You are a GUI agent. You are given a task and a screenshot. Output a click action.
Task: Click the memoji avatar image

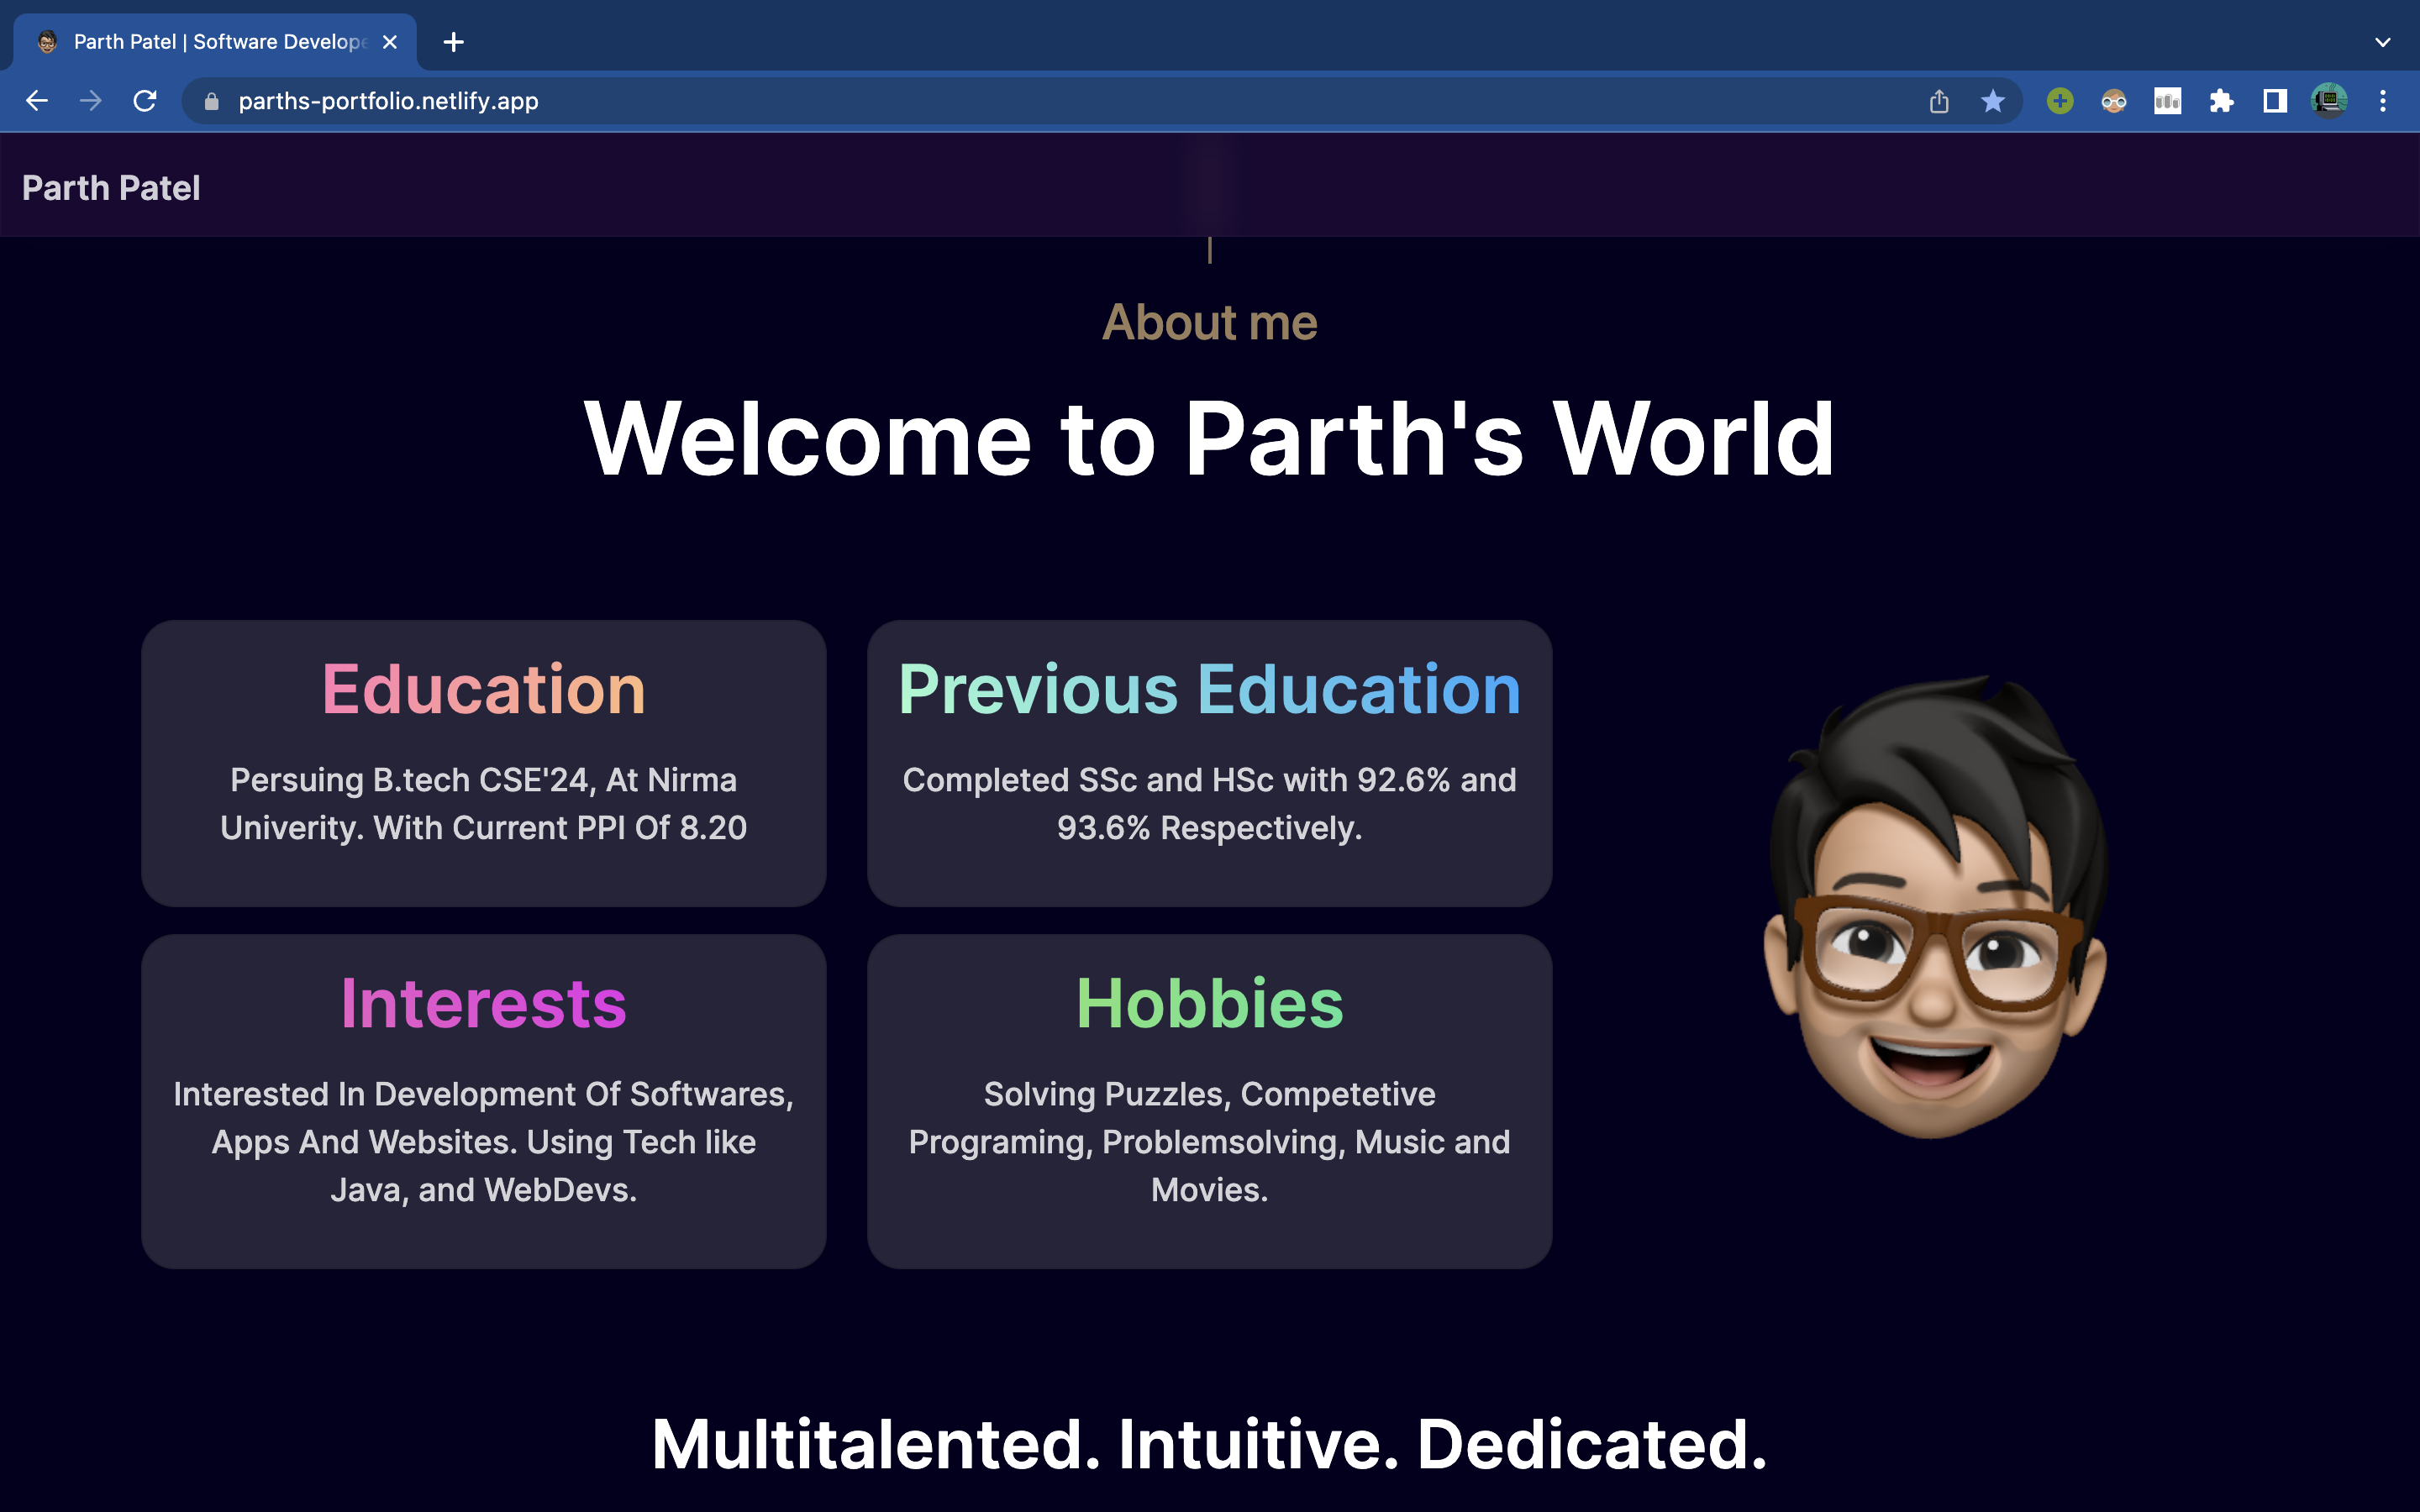[1935, 906]
